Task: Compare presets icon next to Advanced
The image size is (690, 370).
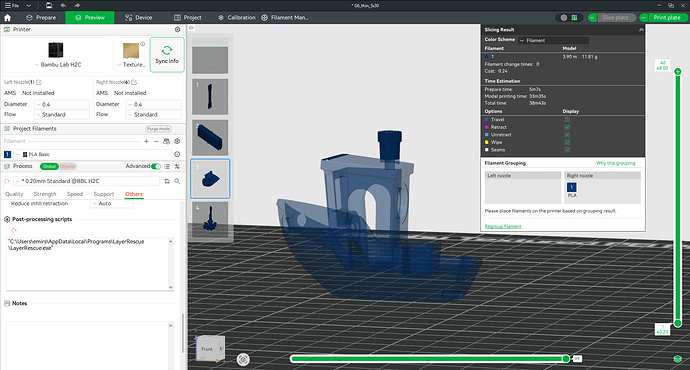Action: tap(177, 166)
